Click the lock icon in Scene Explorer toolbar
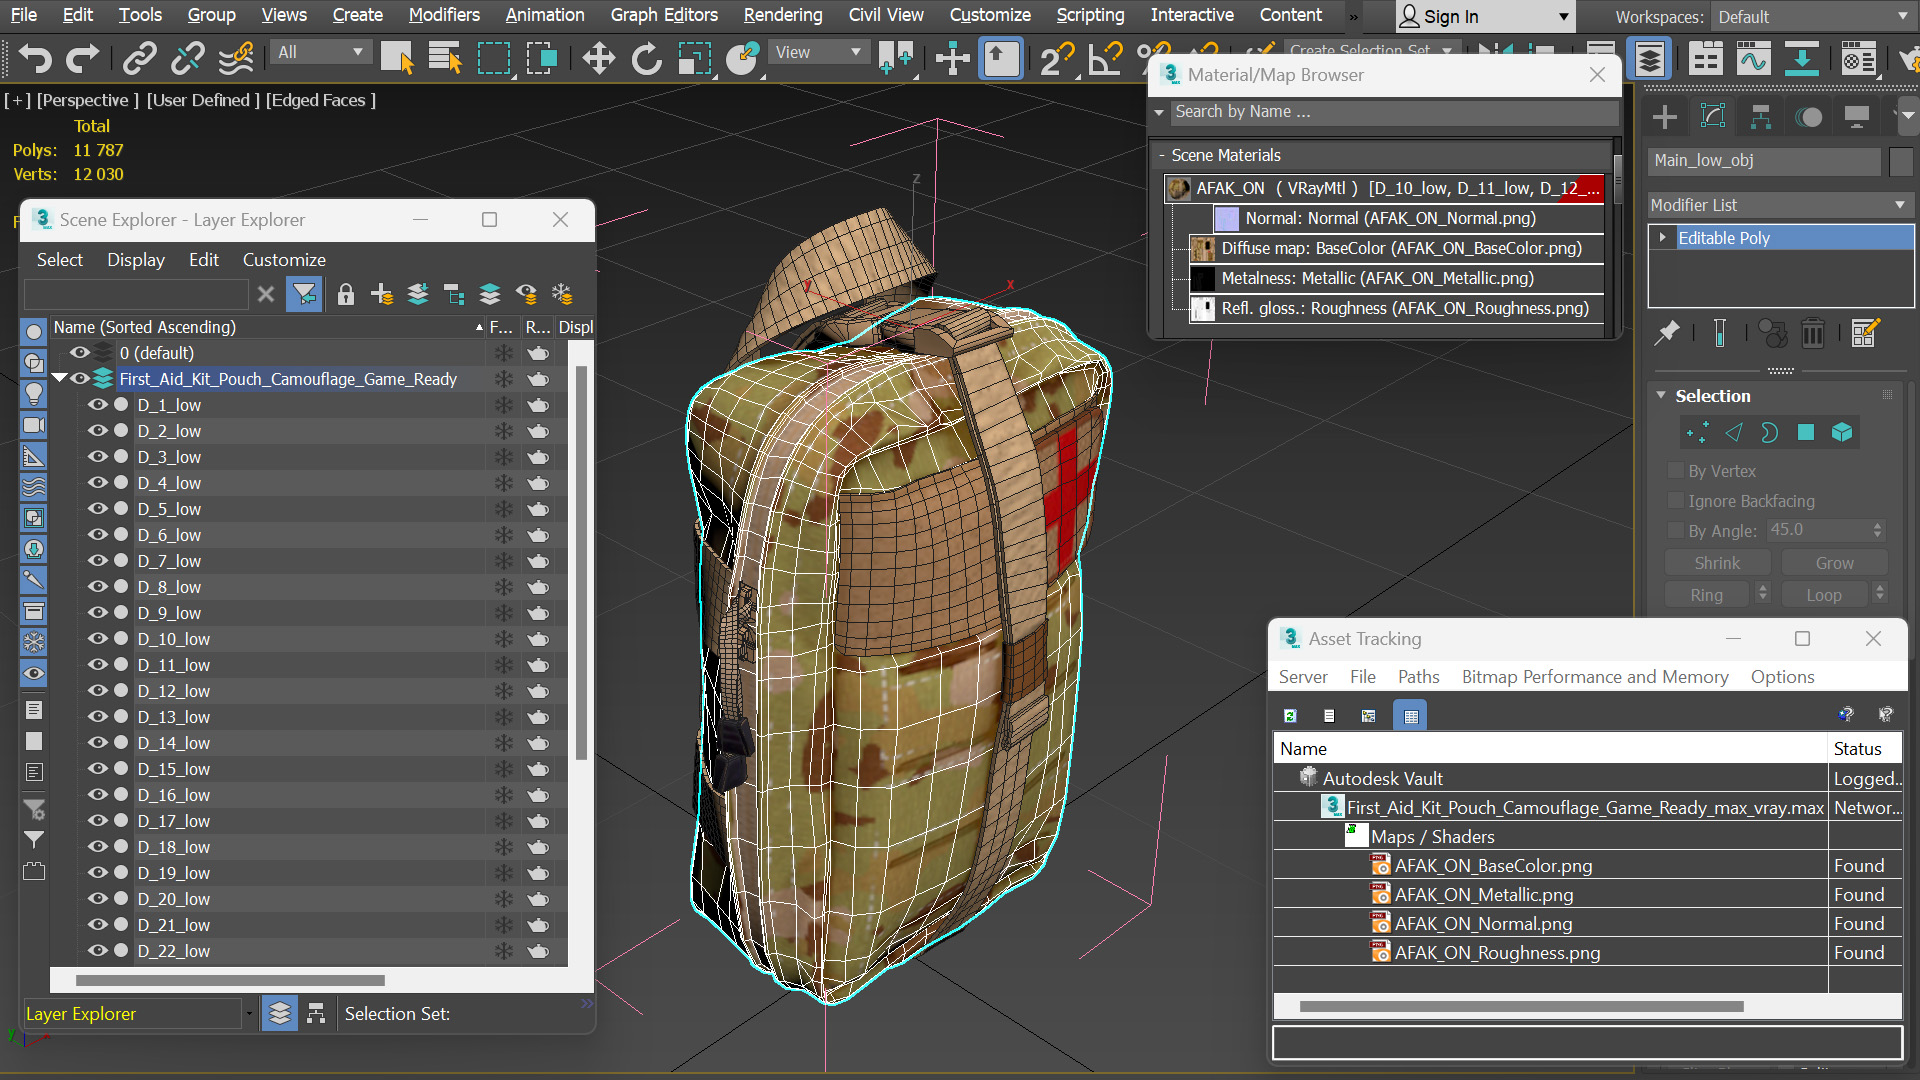This screenshot has width=1920, height=1080. tap(346, 294)
